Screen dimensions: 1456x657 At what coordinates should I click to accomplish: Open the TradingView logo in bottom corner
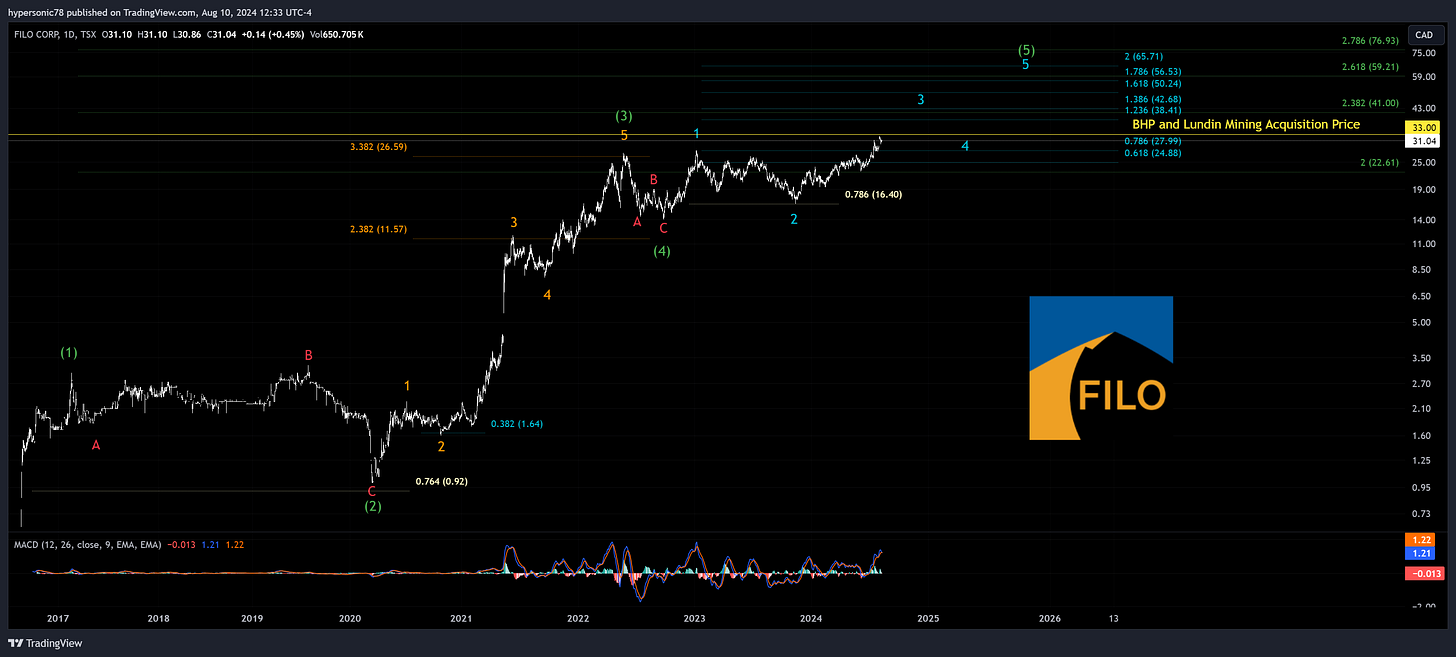[46, 644]
